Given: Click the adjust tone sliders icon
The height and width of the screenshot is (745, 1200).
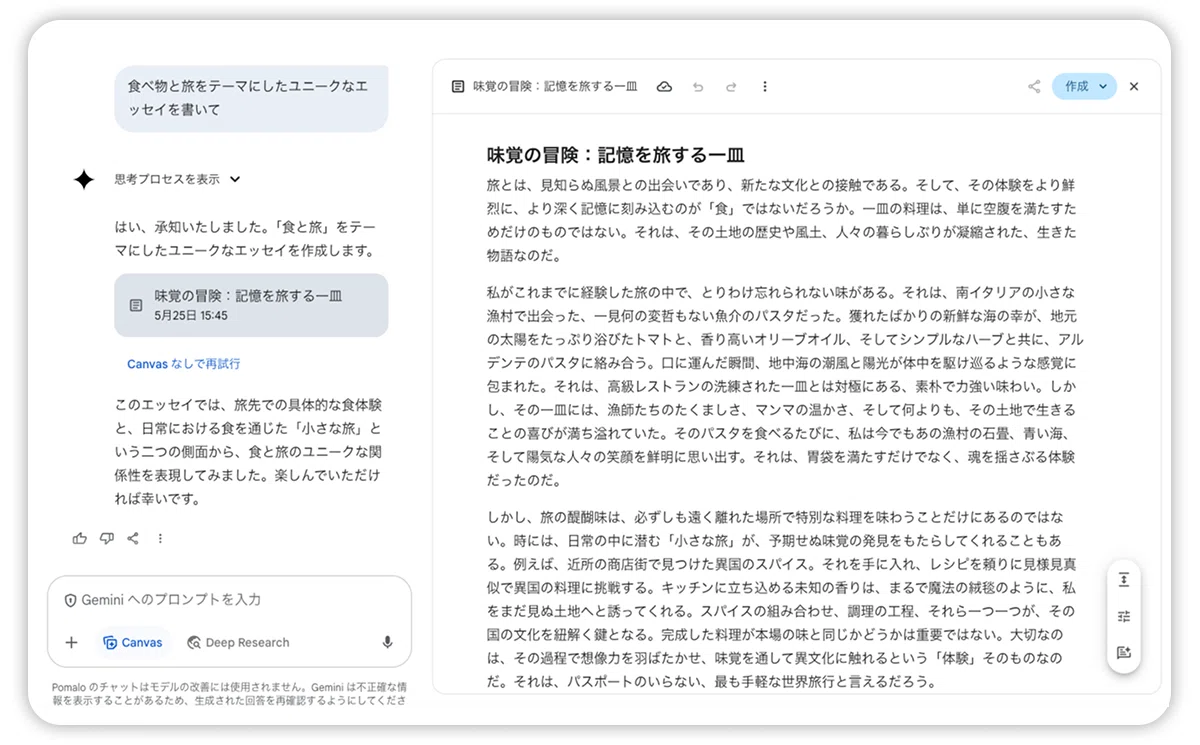Looking at the screenshot, I should 1124,616.
